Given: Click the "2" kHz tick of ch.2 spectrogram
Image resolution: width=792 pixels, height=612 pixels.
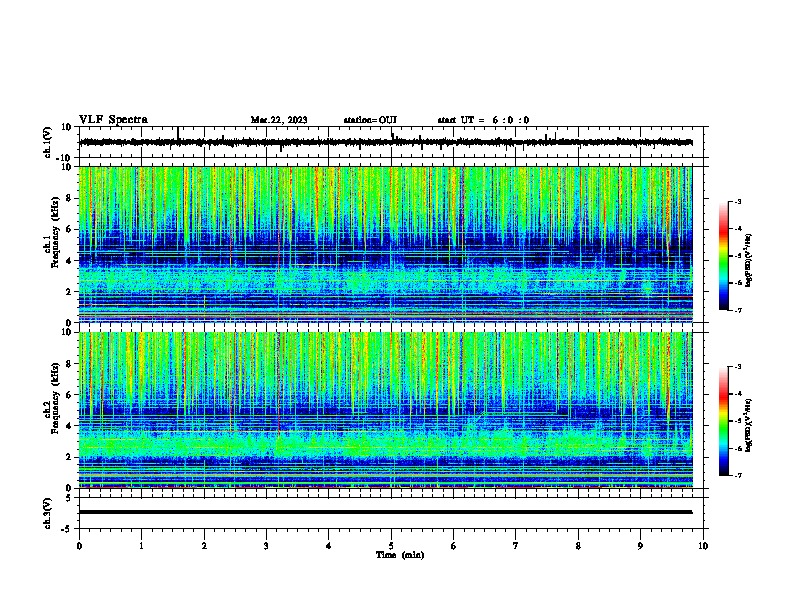Looking at the screenshot, I should point(70,457).
